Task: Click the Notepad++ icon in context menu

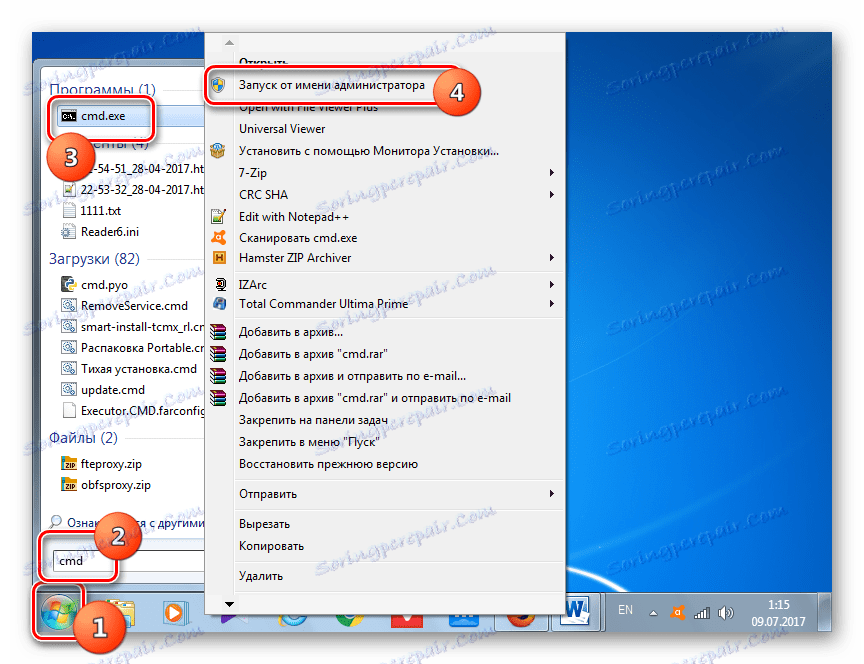Action: [219, 217]
